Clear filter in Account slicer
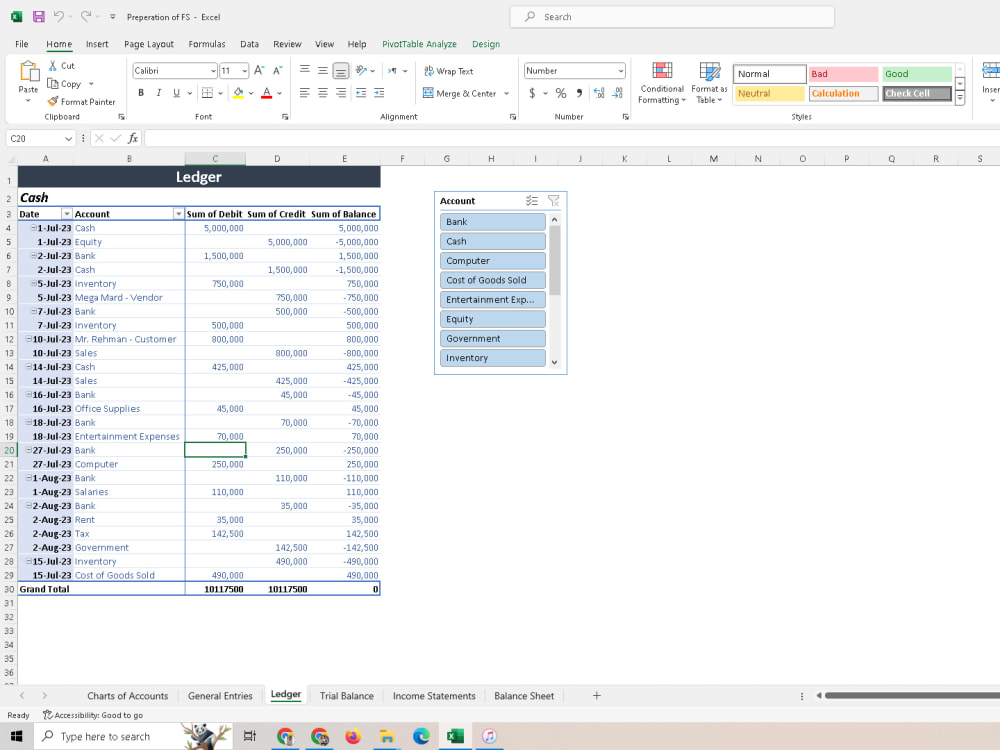Screen dimensions: 1000x750 click(553, 201)
